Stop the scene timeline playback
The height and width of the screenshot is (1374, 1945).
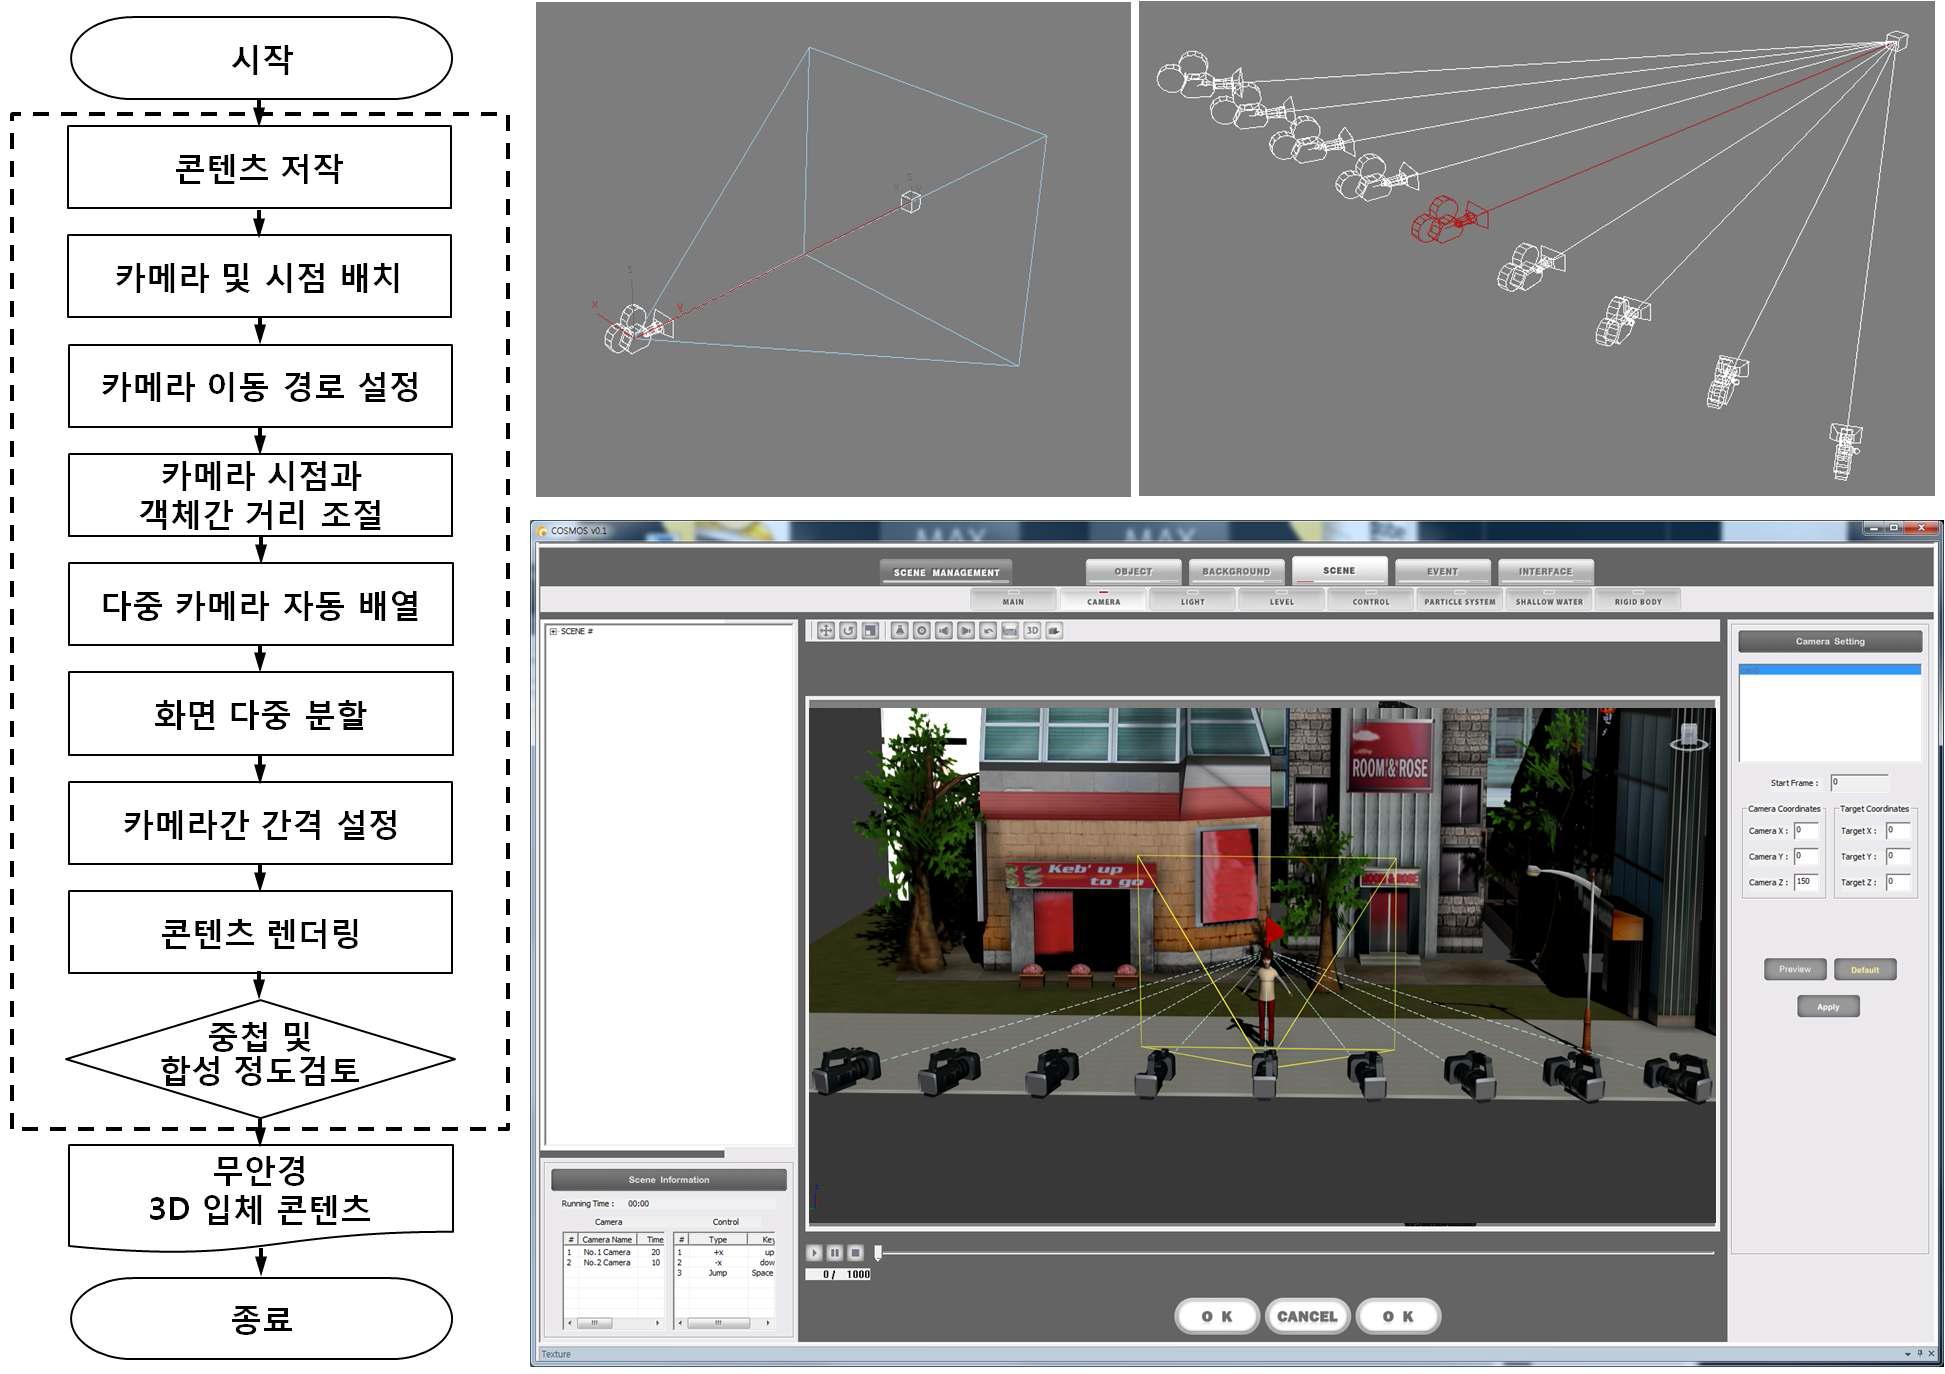pos(855,1252)
